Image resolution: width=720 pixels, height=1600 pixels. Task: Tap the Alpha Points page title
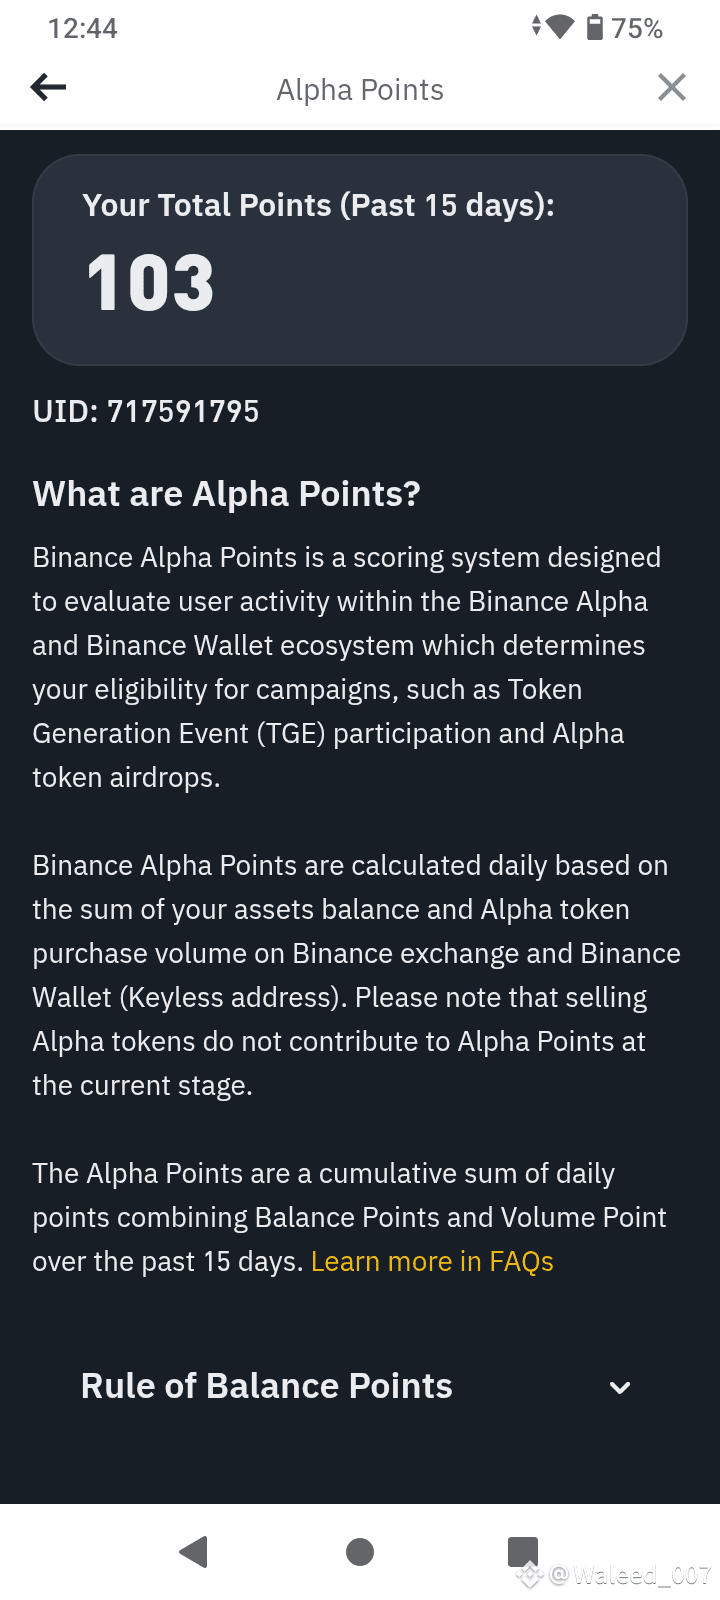[360, 90]
